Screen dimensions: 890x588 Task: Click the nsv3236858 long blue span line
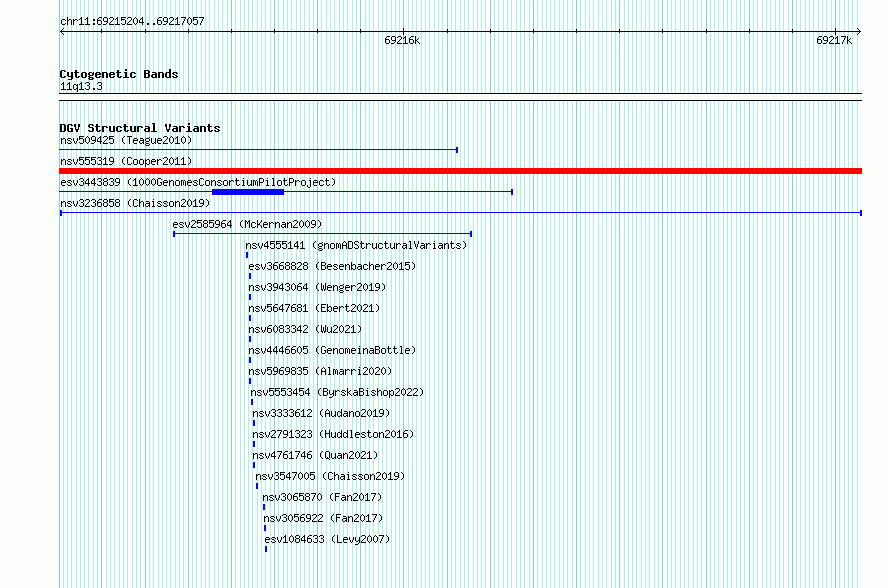point(460,213)
